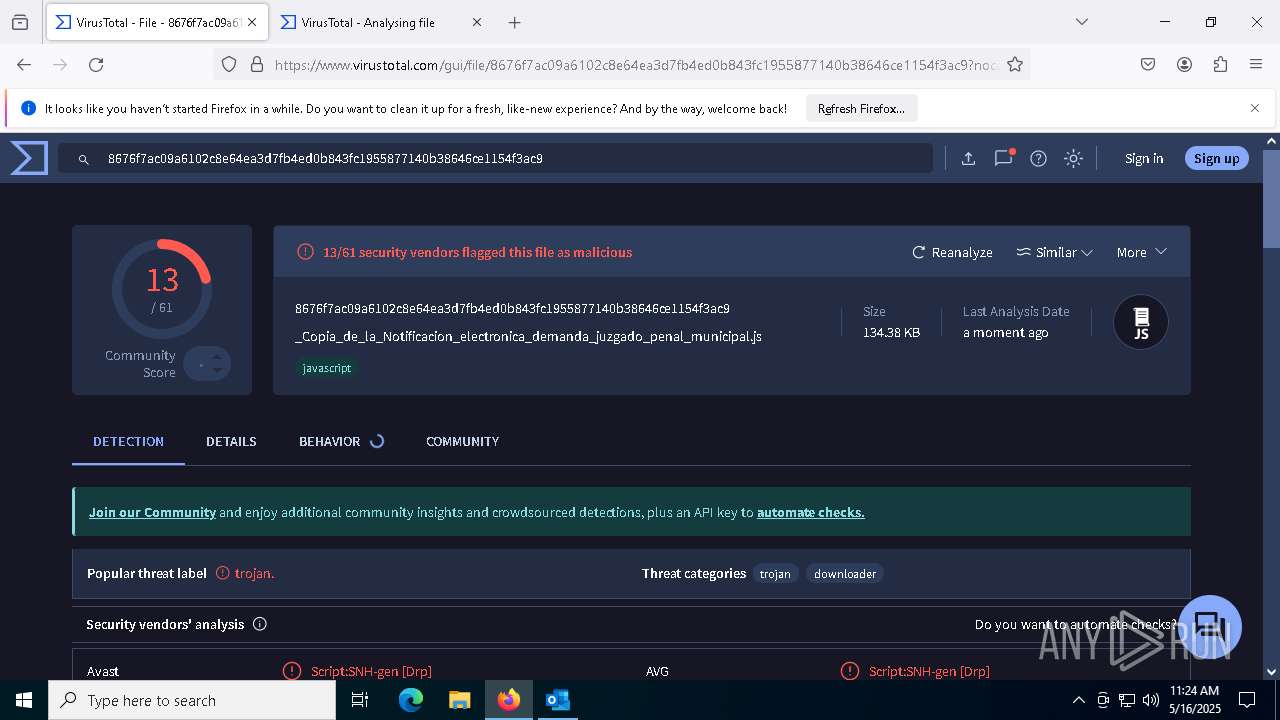The image size is (1280, 720).
Task: Click the VirusTotal hash search field
Action: 495,158
